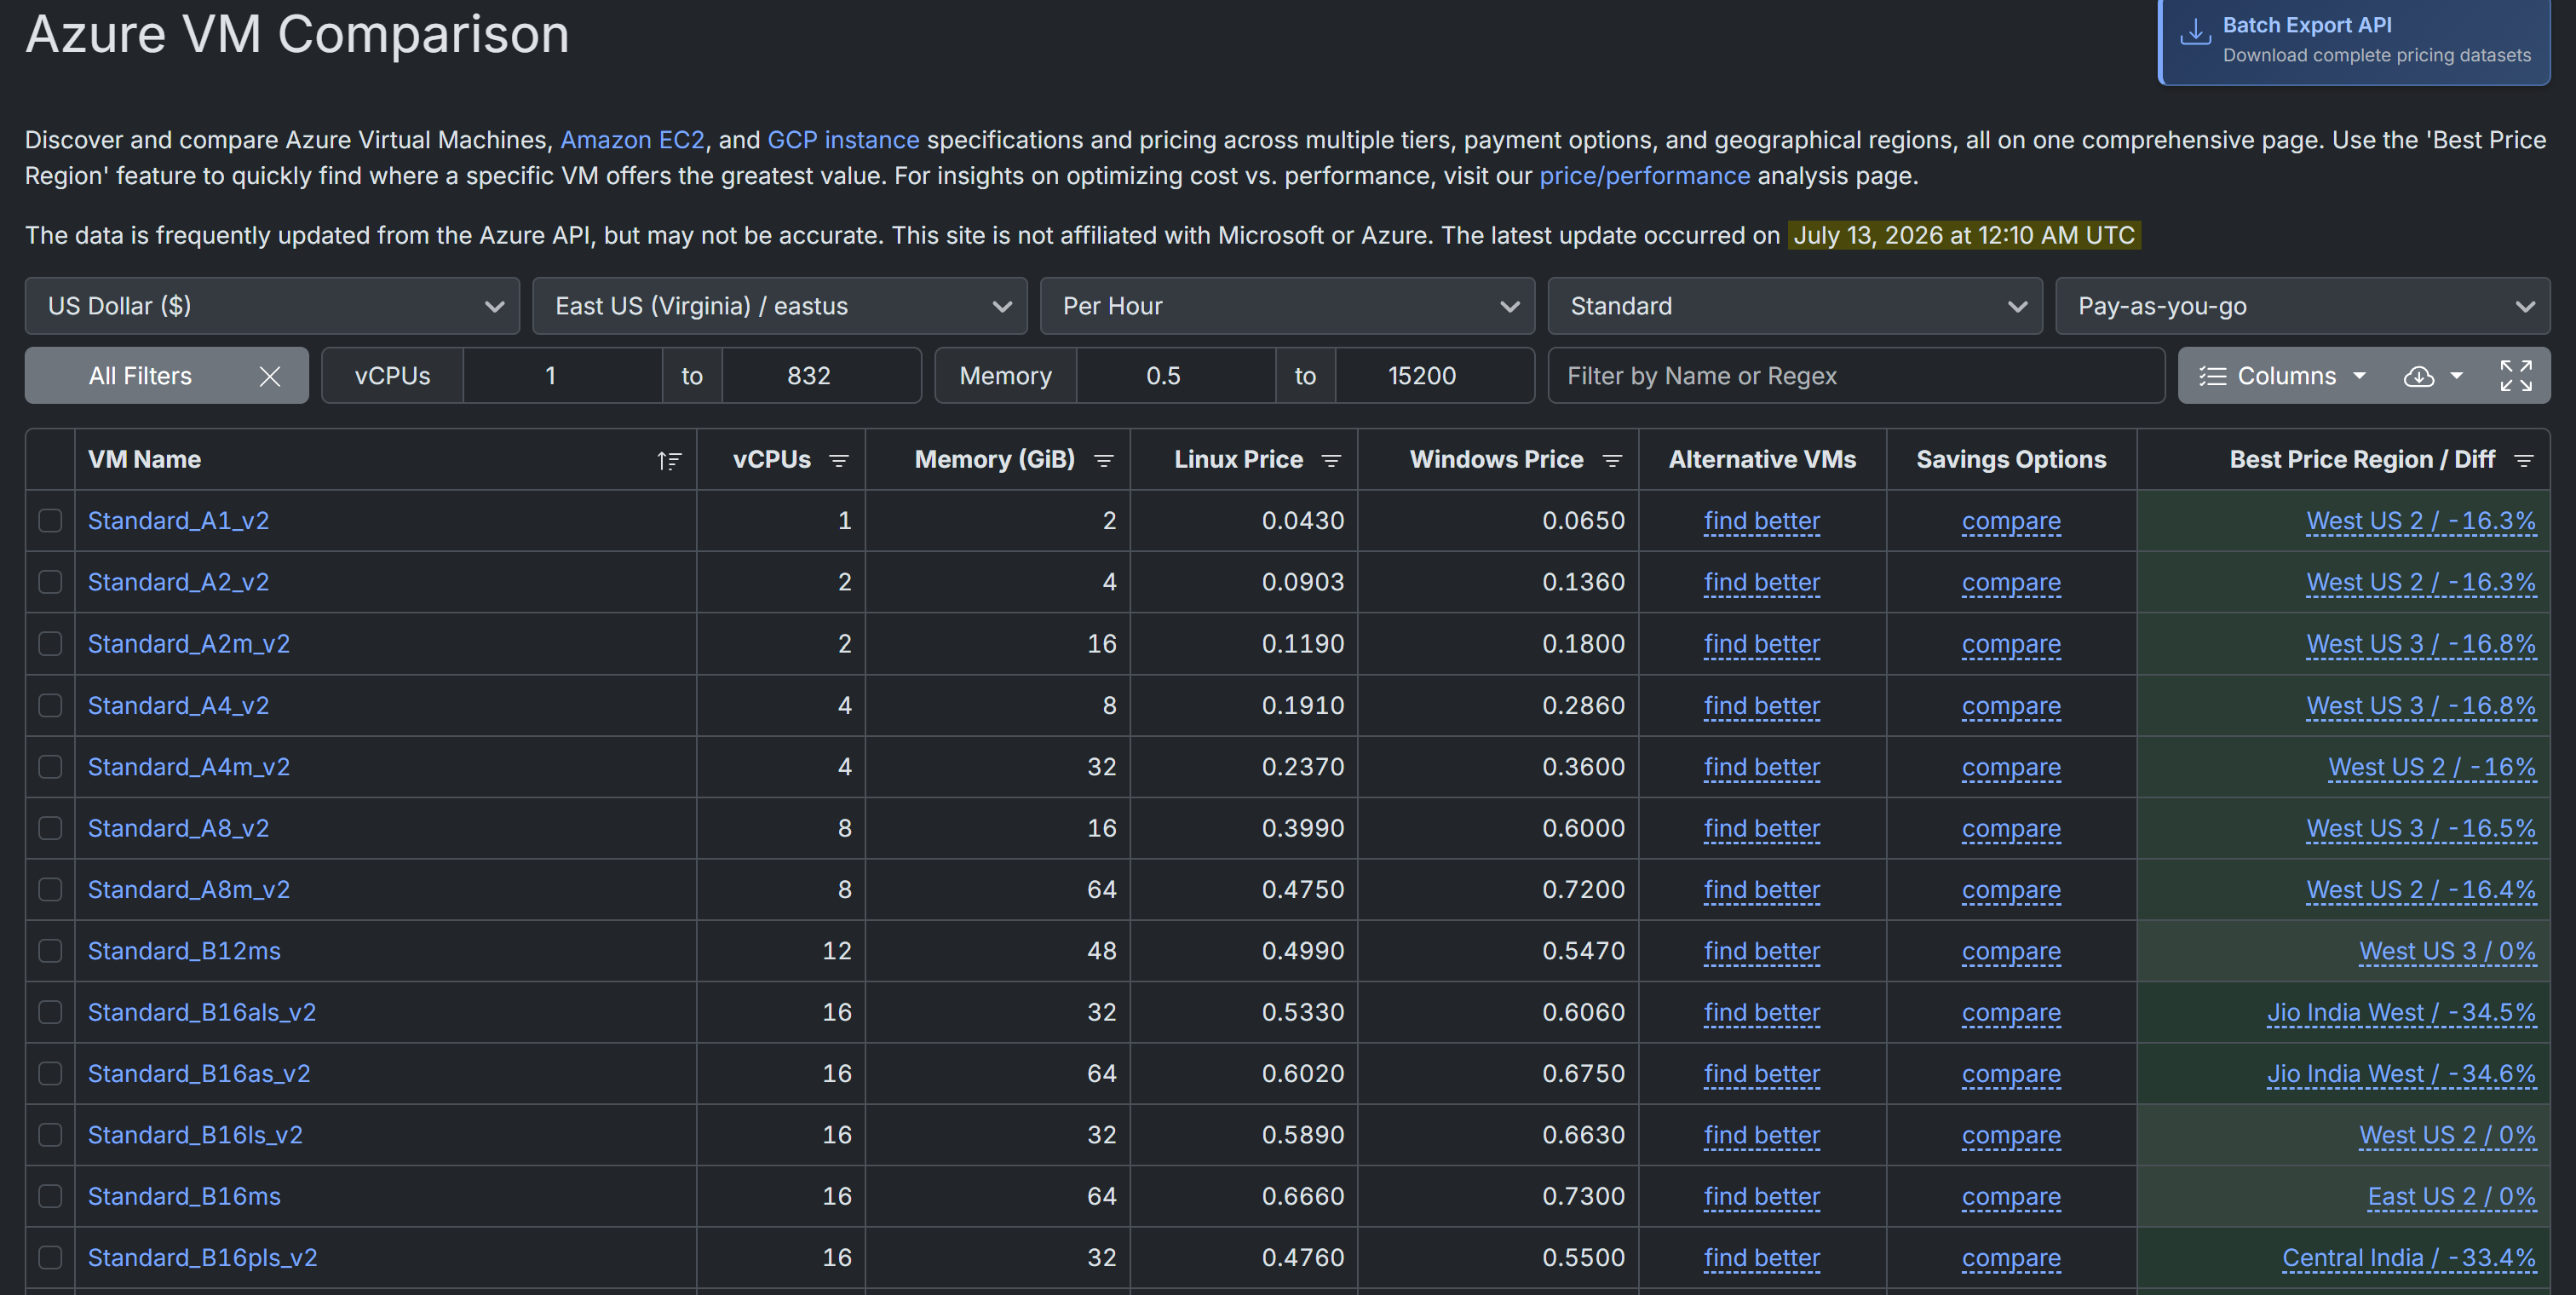Click compare for Standard_B16pls_v2
This screenshot has width=2576, height=1295.
(x=2011, y=1258)
